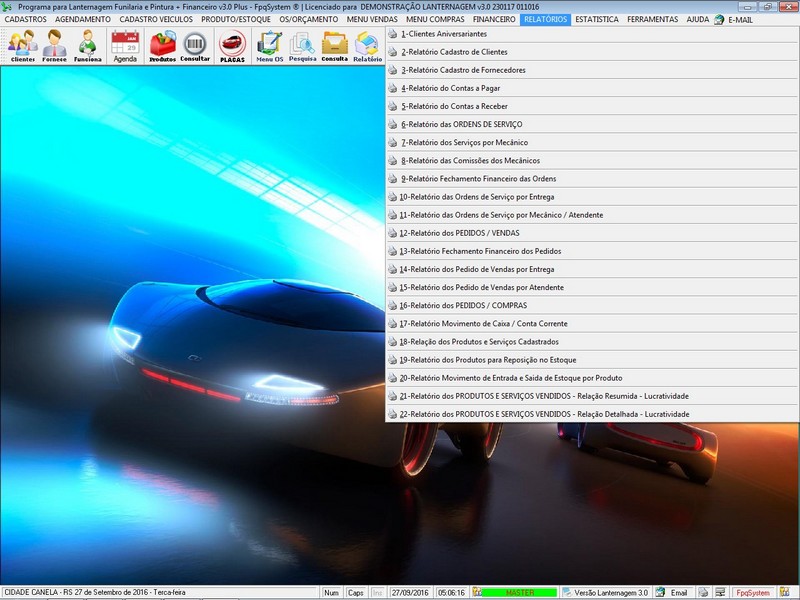Click the Consultar barcode icon
This screenshot has width=800, height=600.
(x=195, y=45)
